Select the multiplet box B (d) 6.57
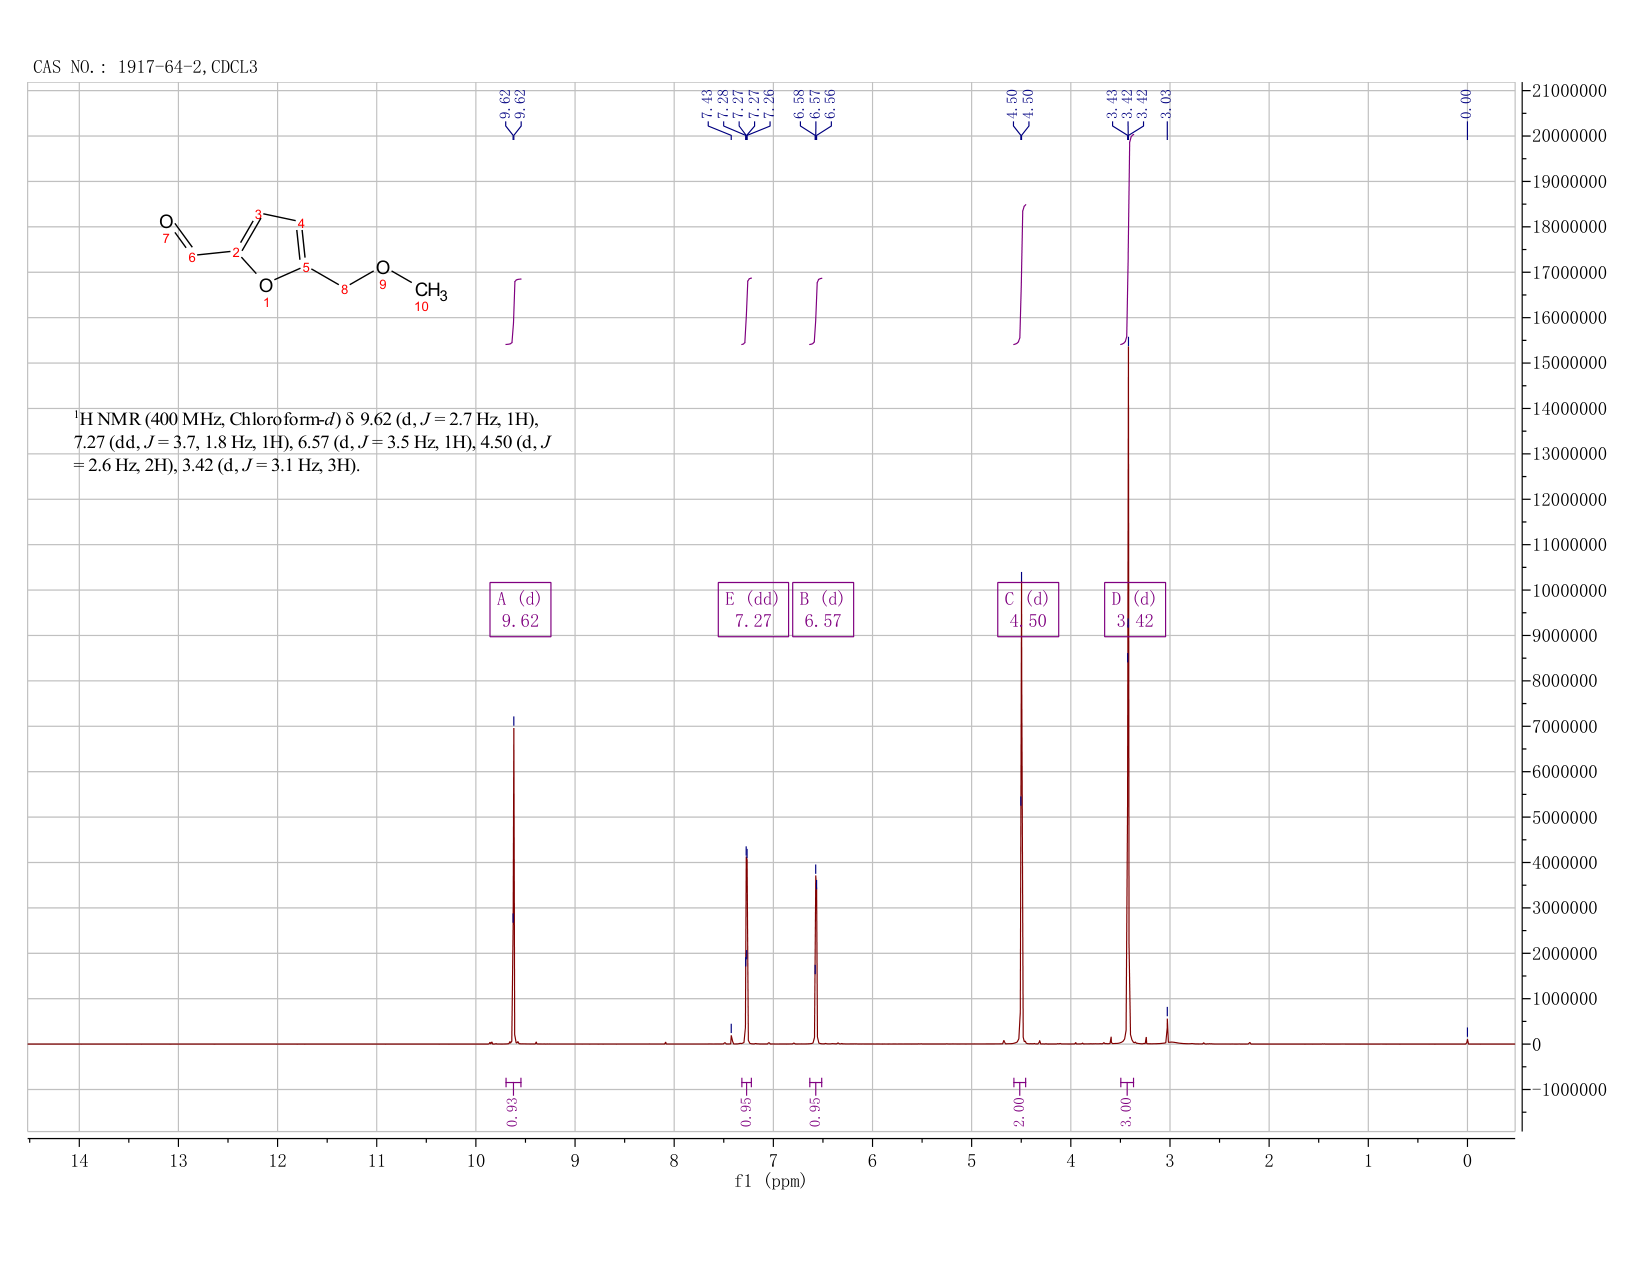The height and width of the screenshot is (1275, 1650). [x=823, y=609]
